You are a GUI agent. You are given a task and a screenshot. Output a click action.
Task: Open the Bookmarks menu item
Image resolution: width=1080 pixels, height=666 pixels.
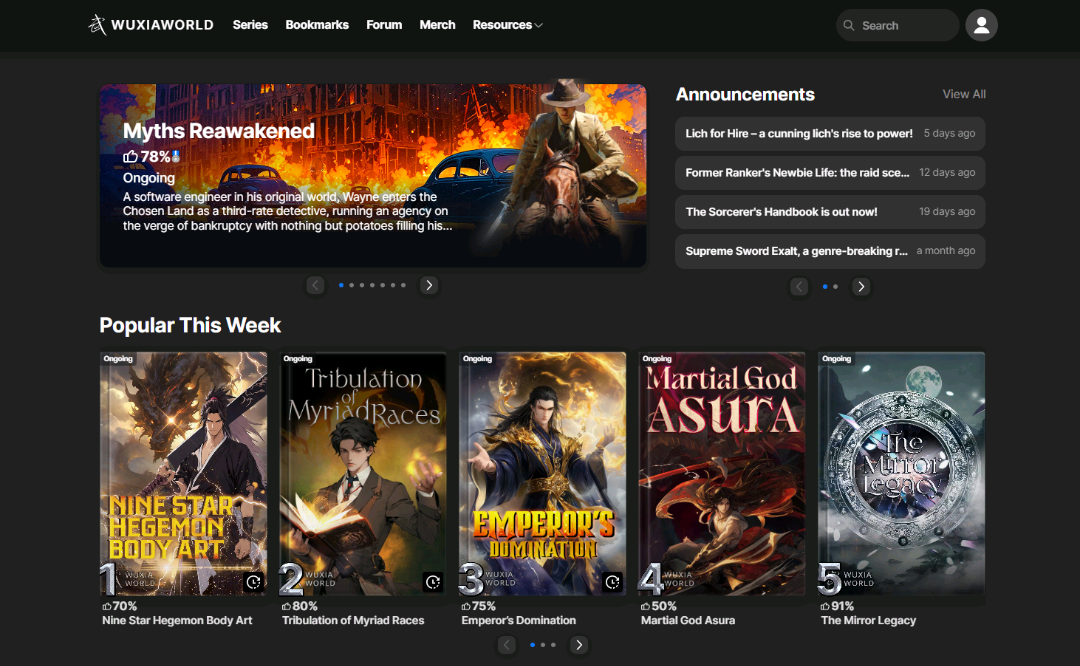coord(317,25)
